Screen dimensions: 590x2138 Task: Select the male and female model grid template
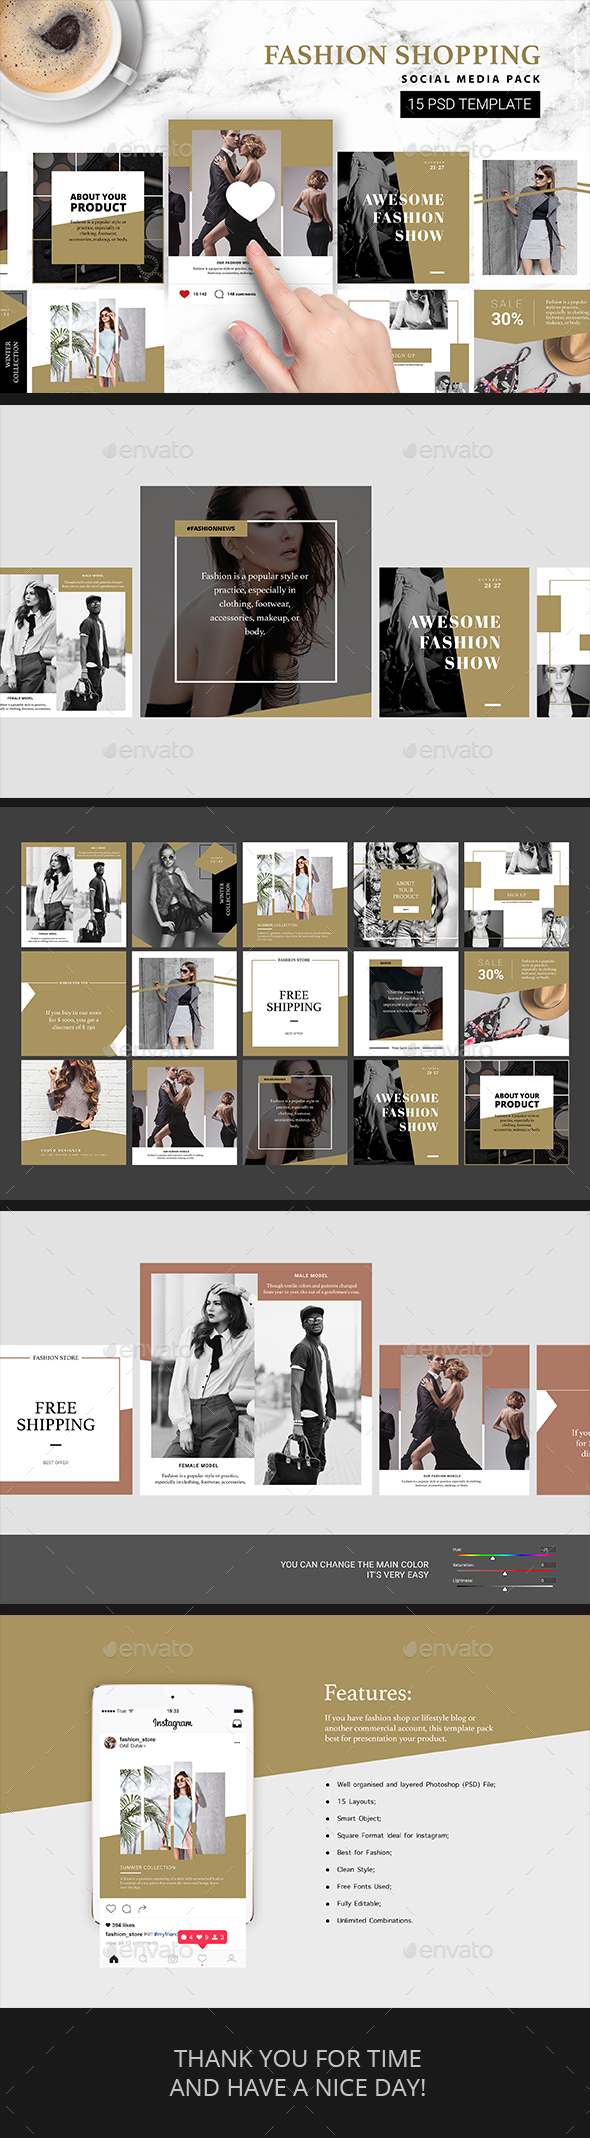[74, 895]
